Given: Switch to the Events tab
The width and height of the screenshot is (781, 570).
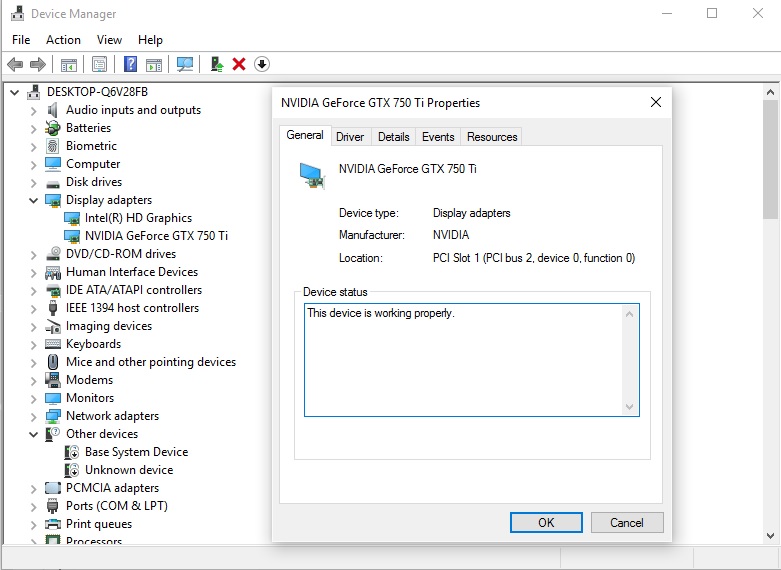Looking at the screenshot, I should [x=438, y=137].
